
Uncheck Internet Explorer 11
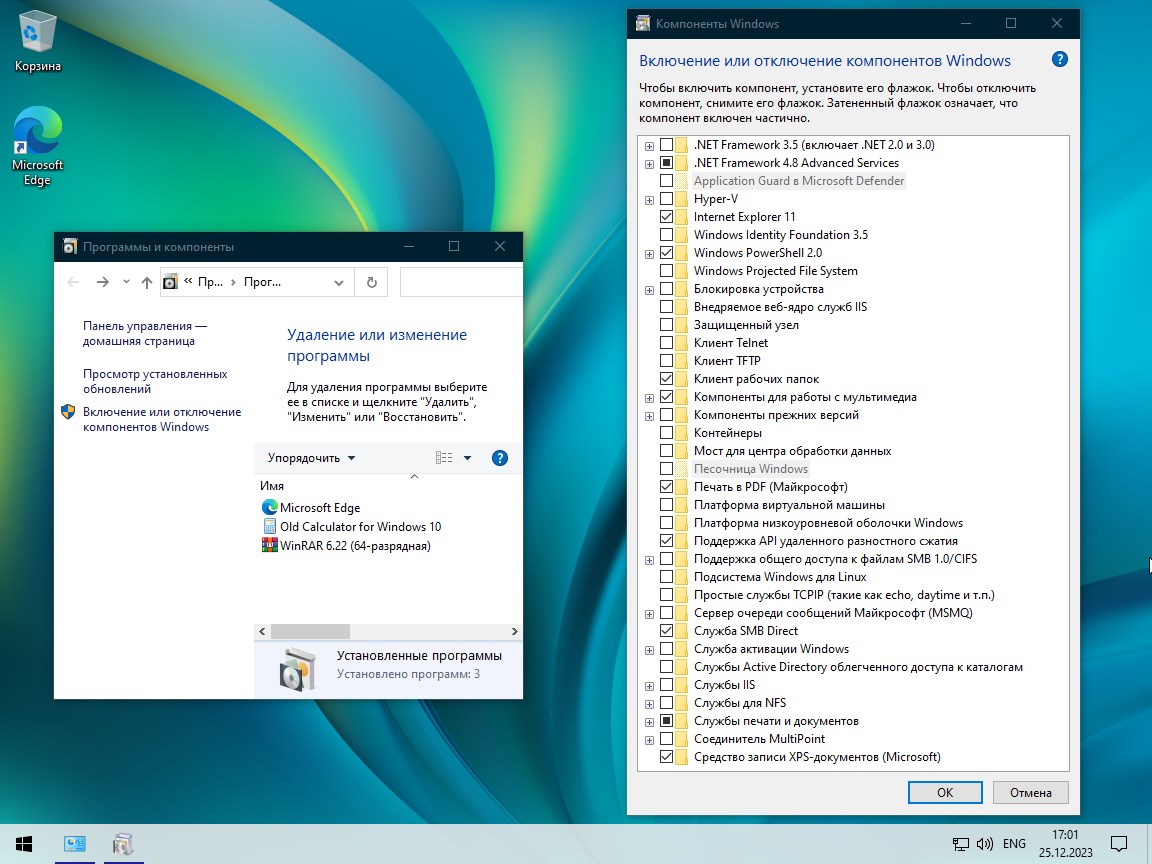click(666, 217)
